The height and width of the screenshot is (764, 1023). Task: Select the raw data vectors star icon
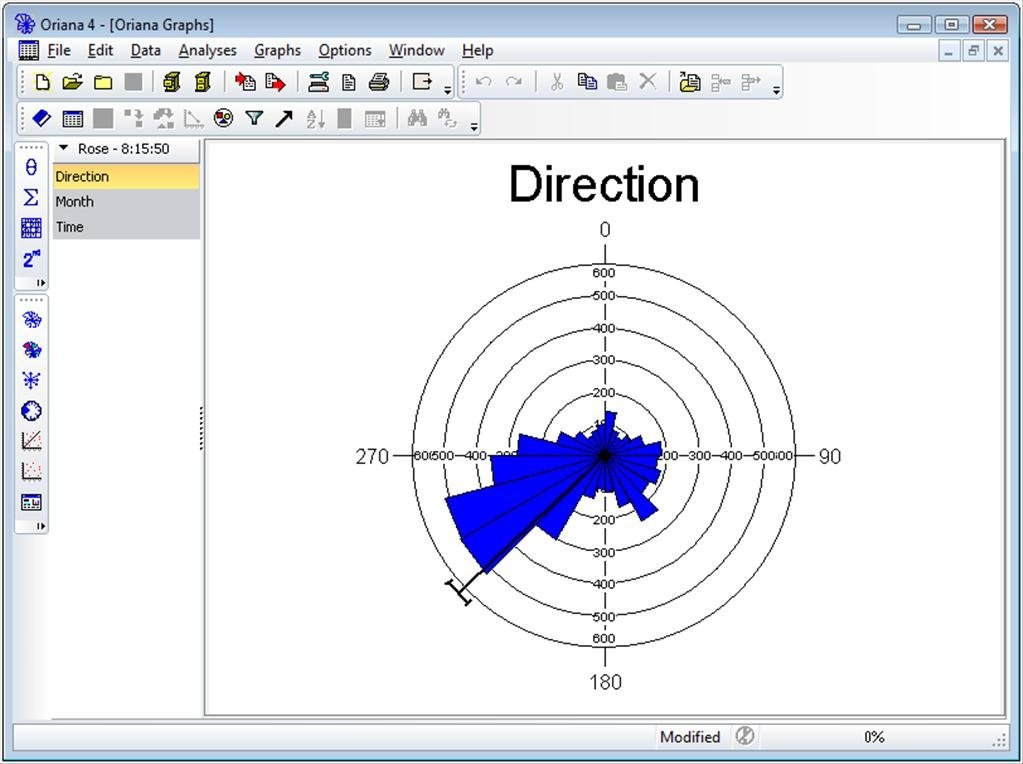tap(31, 380)
